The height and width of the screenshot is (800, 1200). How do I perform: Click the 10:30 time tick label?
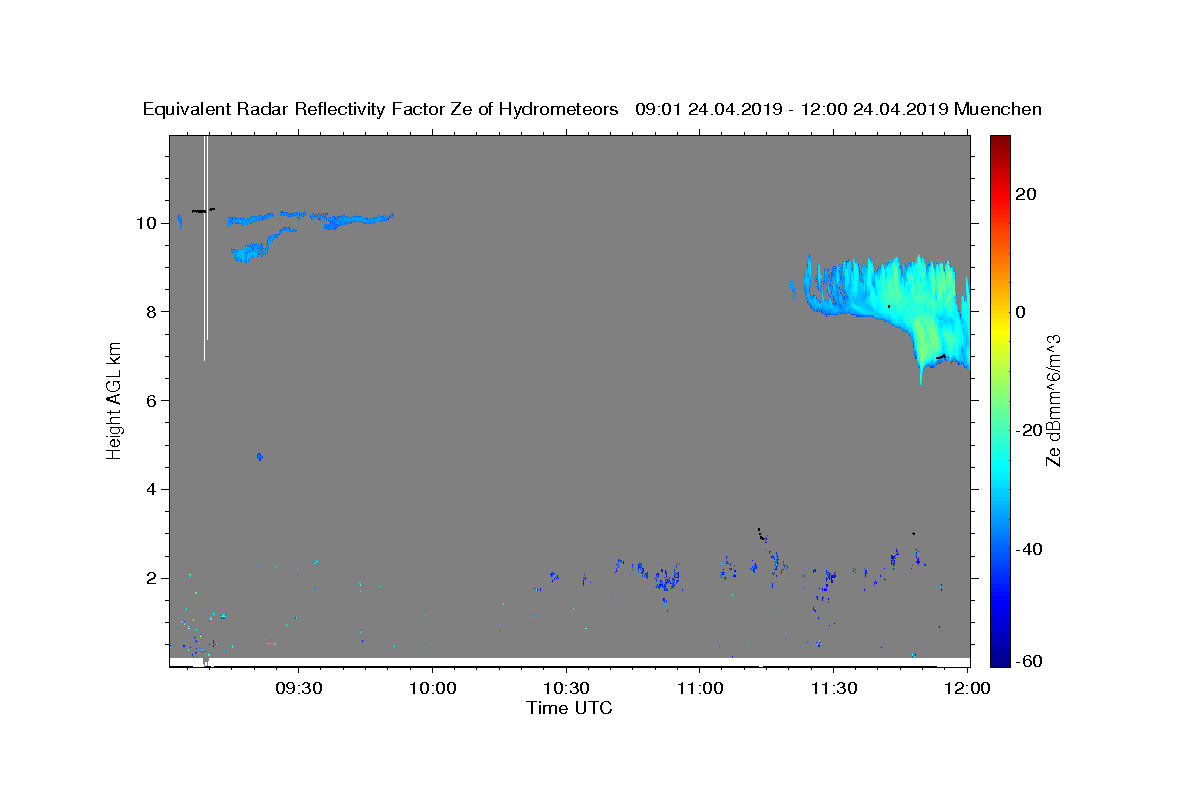[x=566, y=688]
